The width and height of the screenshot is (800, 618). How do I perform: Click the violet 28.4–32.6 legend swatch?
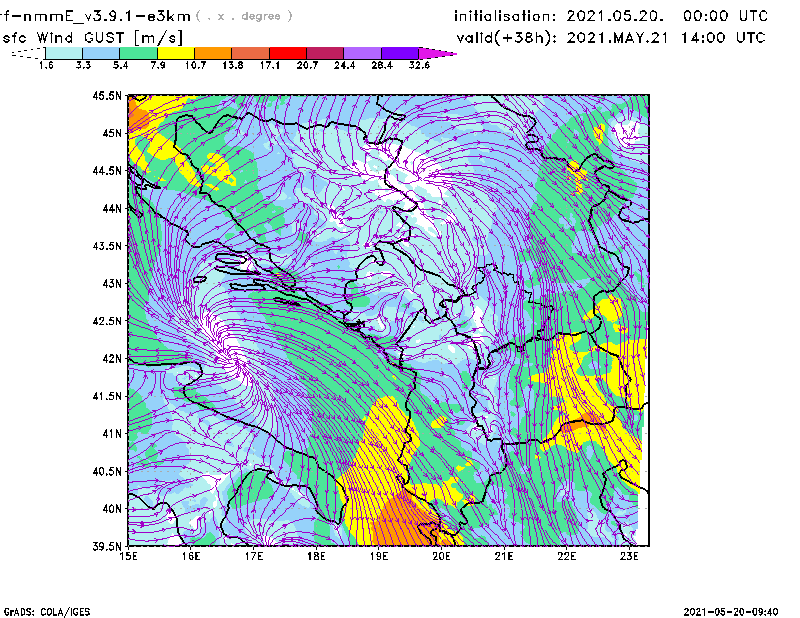point(399,53)
